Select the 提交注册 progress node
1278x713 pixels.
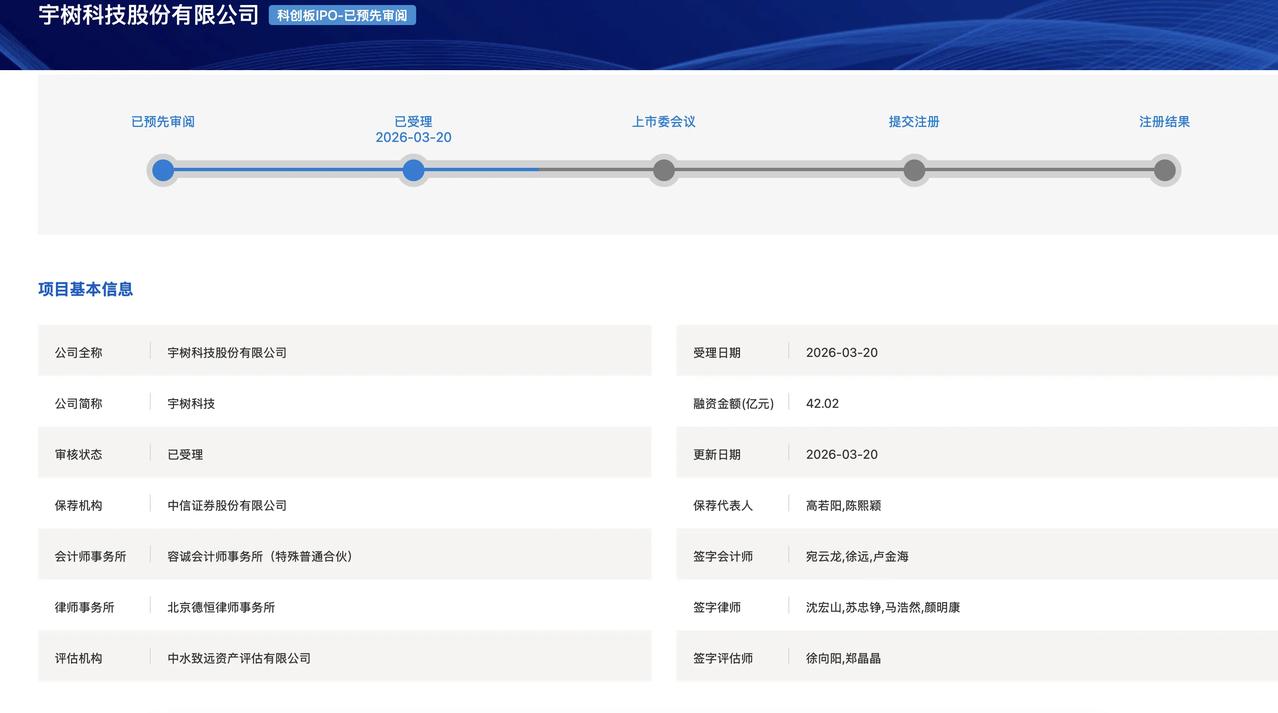913,170
